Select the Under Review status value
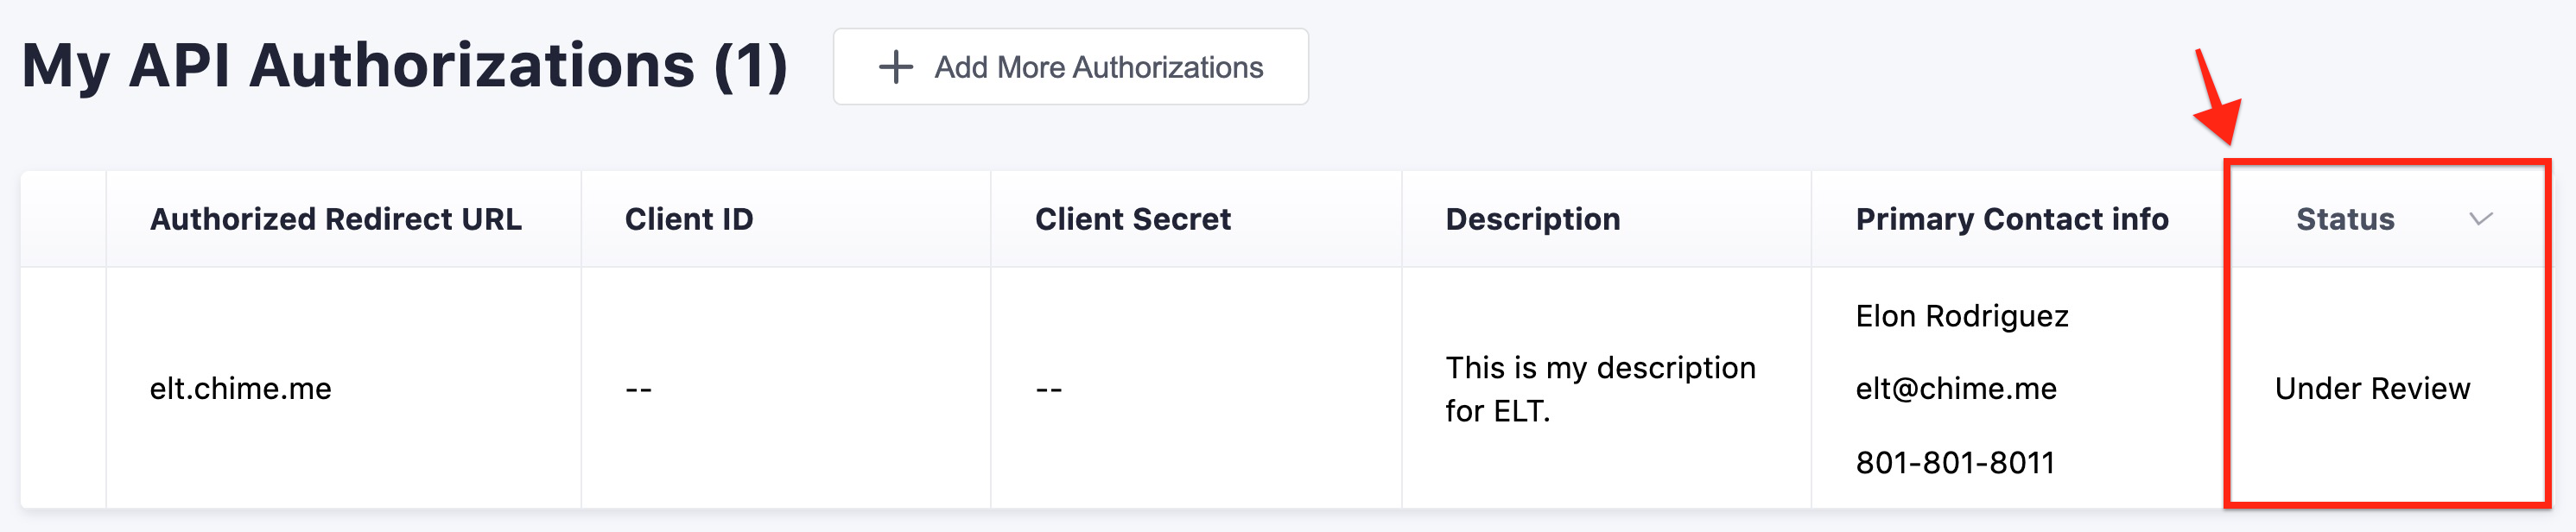 (x=2372, y=388)
